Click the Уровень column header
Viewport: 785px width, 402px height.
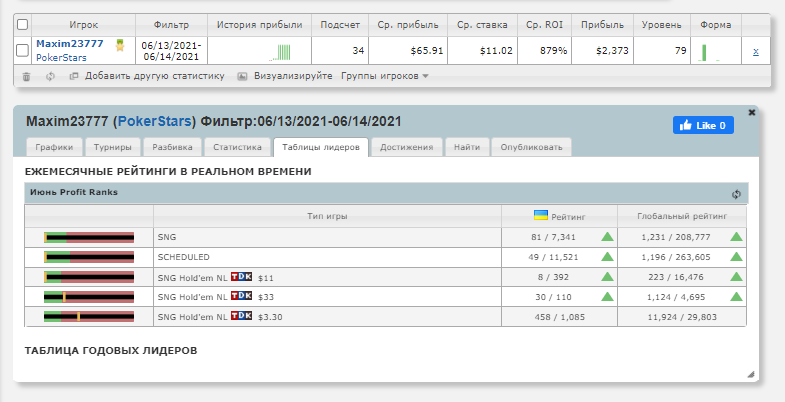tap(662, 25)
